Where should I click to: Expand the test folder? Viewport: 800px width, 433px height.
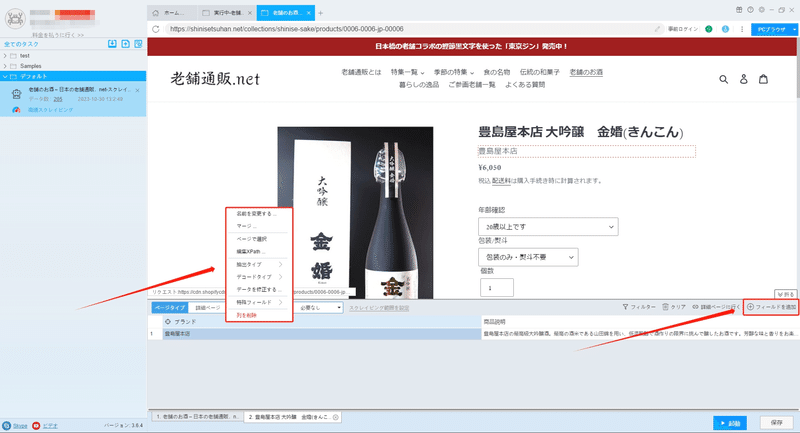[5, 56]
